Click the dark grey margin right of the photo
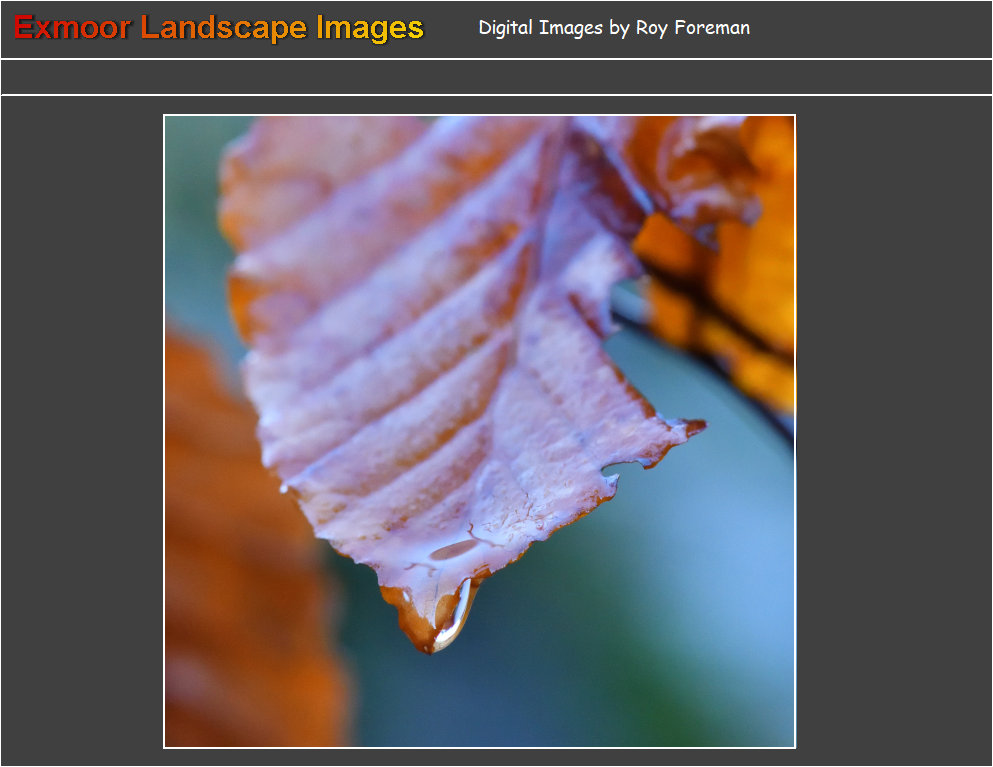993x767 pixels. coord(893,431)
